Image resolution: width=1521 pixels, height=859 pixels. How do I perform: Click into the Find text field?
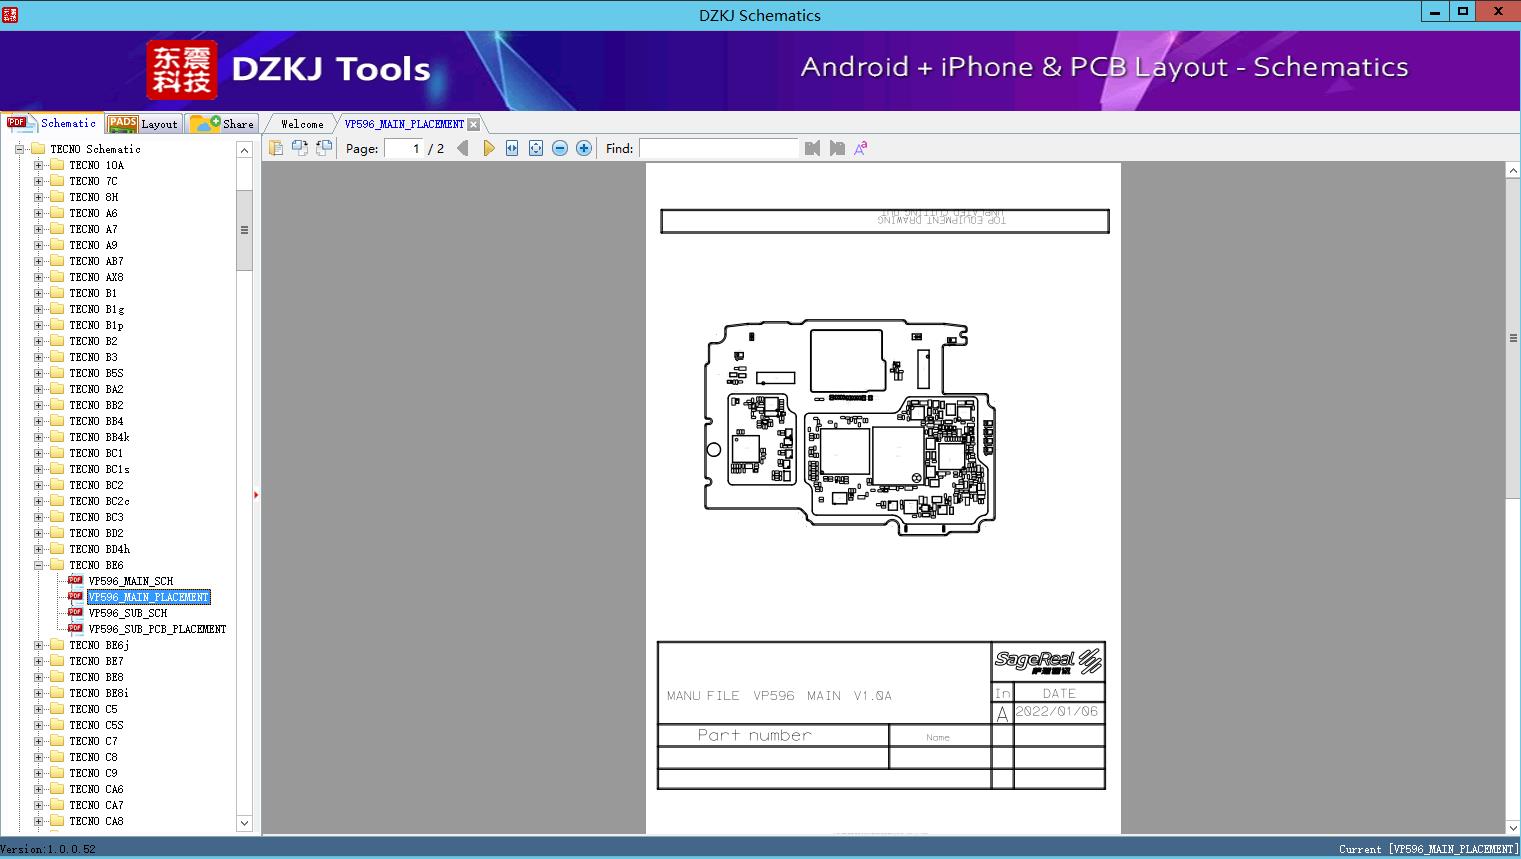coord(718,148)
